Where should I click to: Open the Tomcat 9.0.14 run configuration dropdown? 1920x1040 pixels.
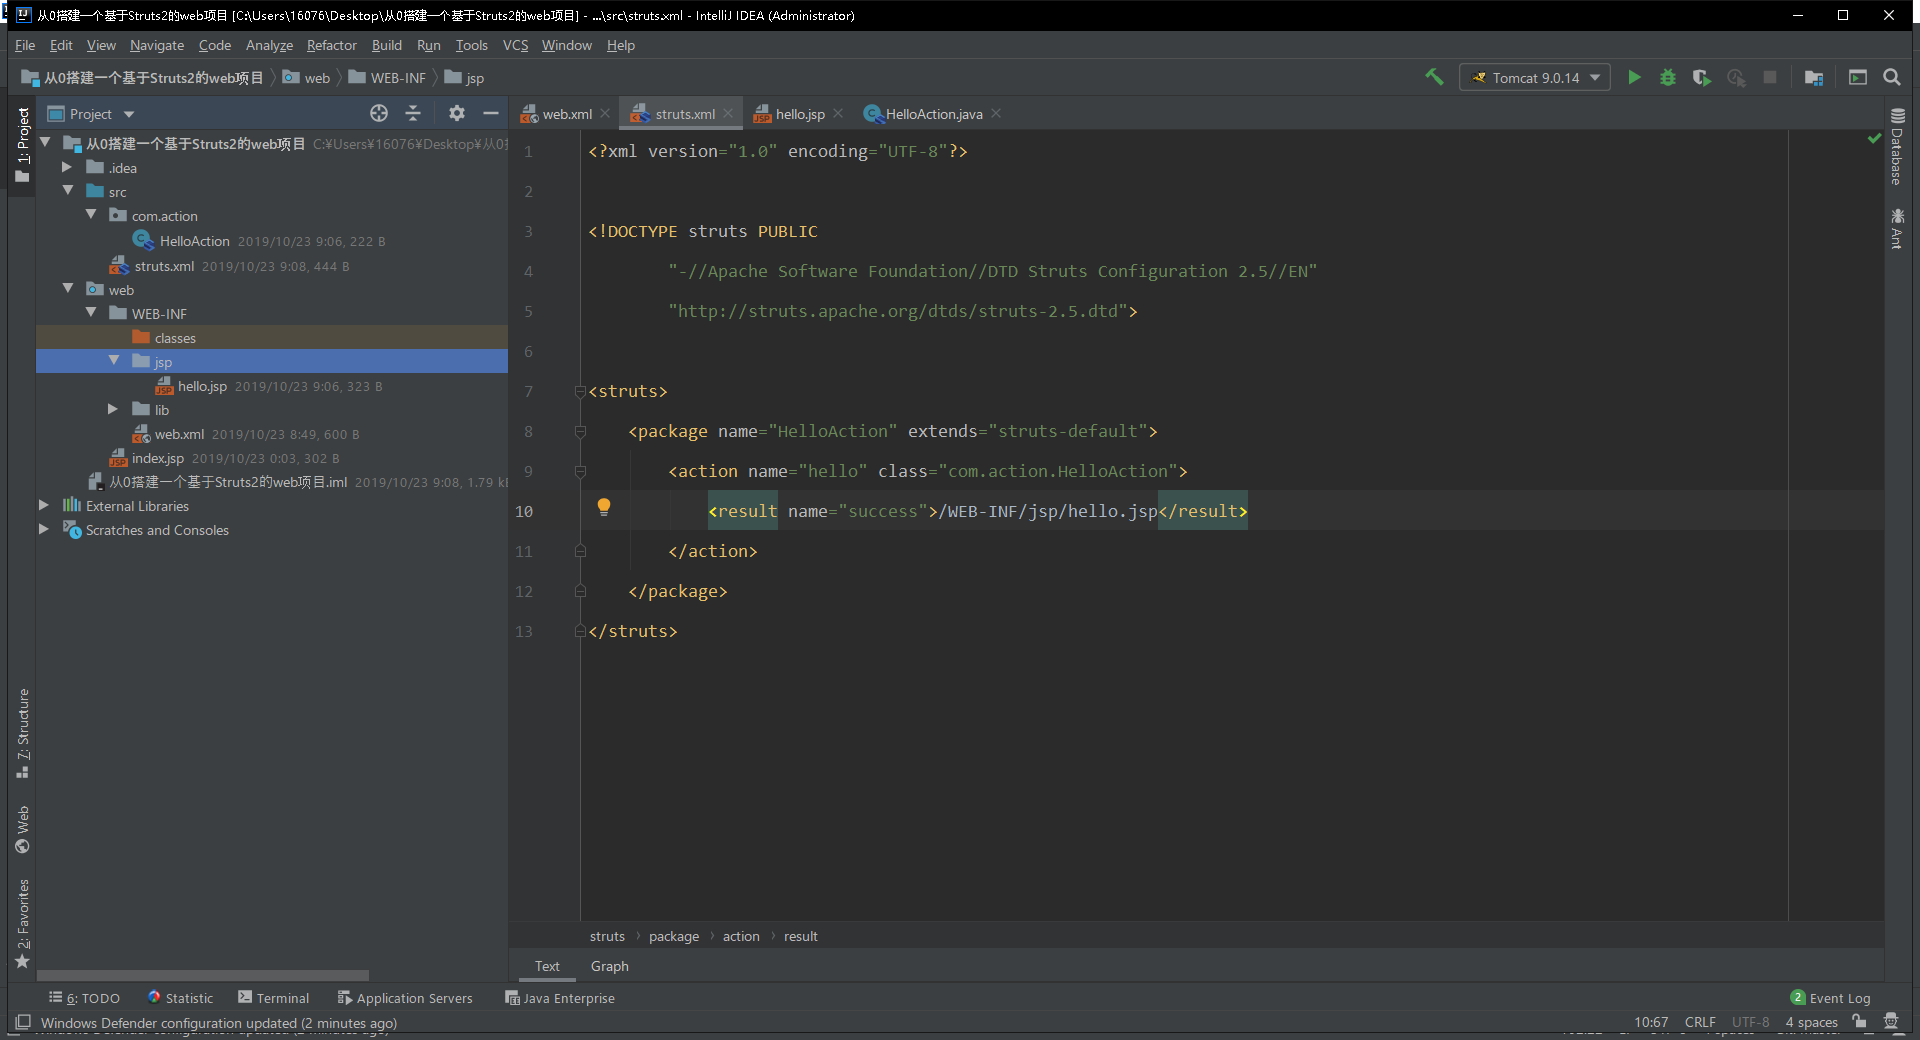(1535, 77)
